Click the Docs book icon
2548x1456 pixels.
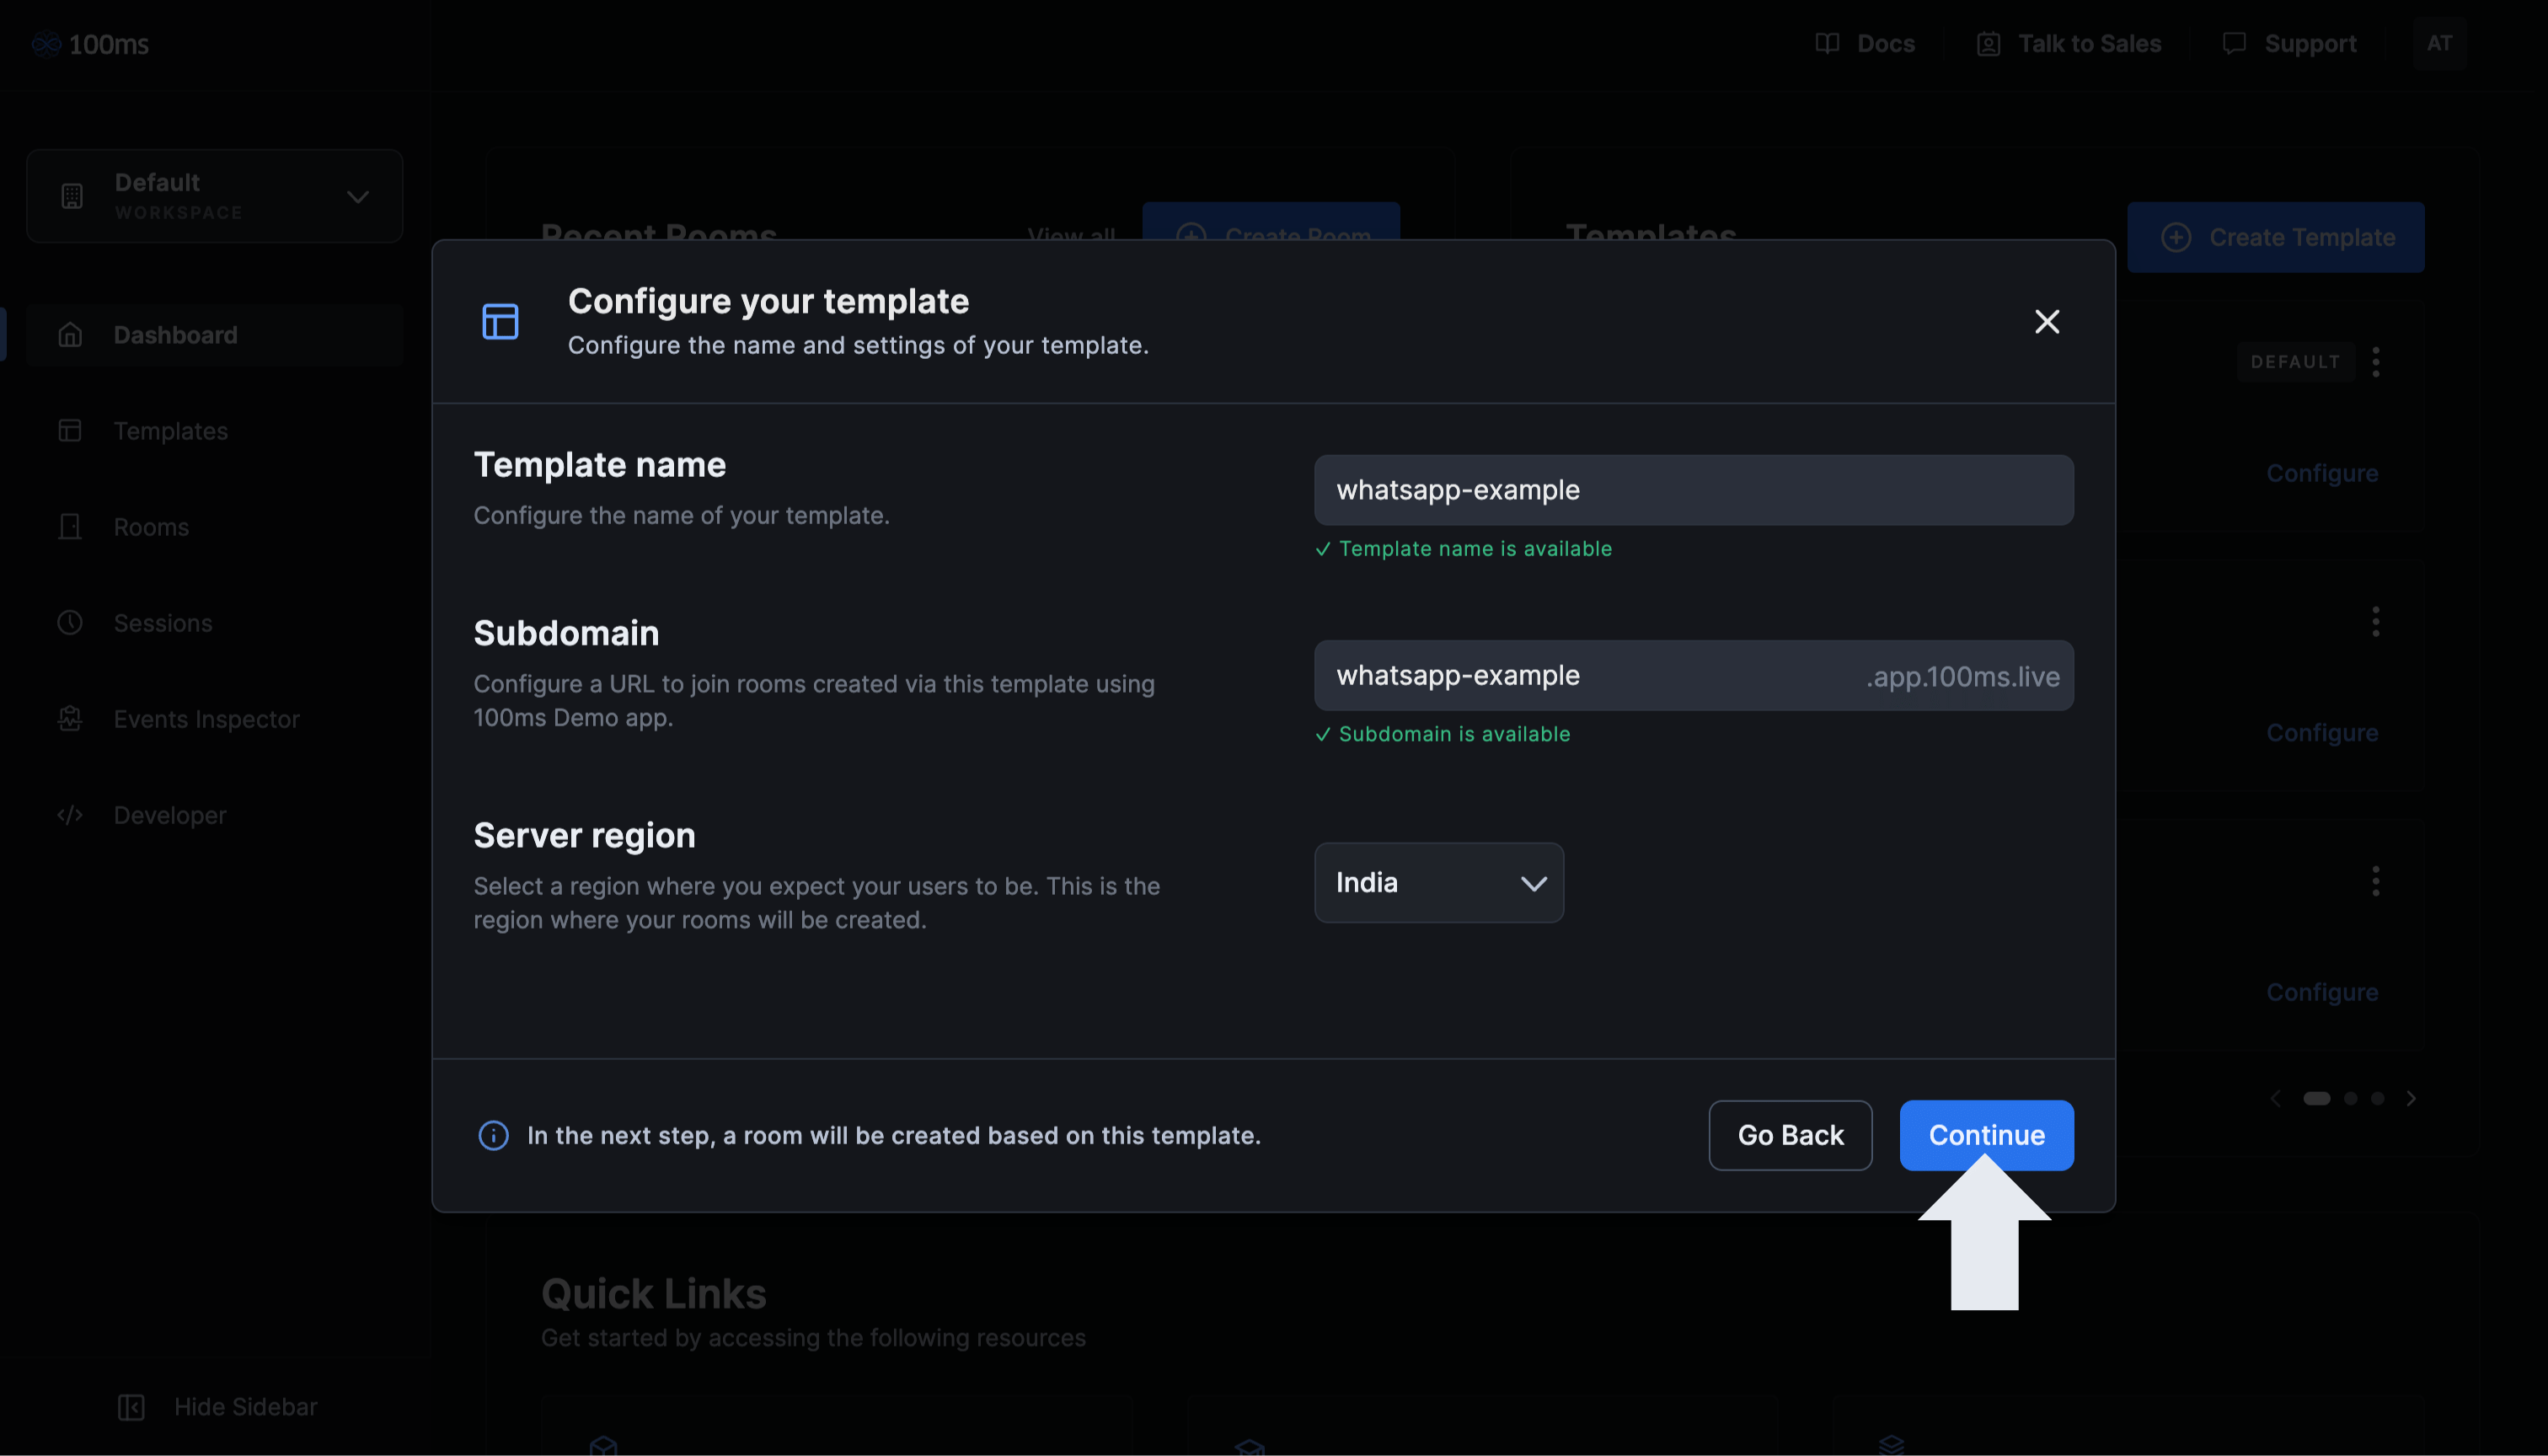[x=1827, y=44]
